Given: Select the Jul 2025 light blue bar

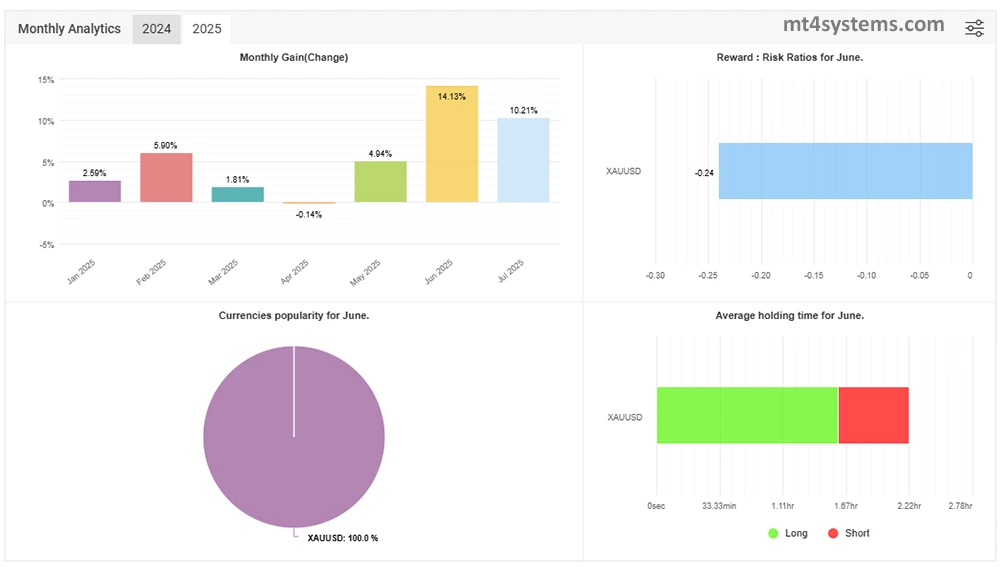Looking at the screenshot, I should tap(523, 160).
